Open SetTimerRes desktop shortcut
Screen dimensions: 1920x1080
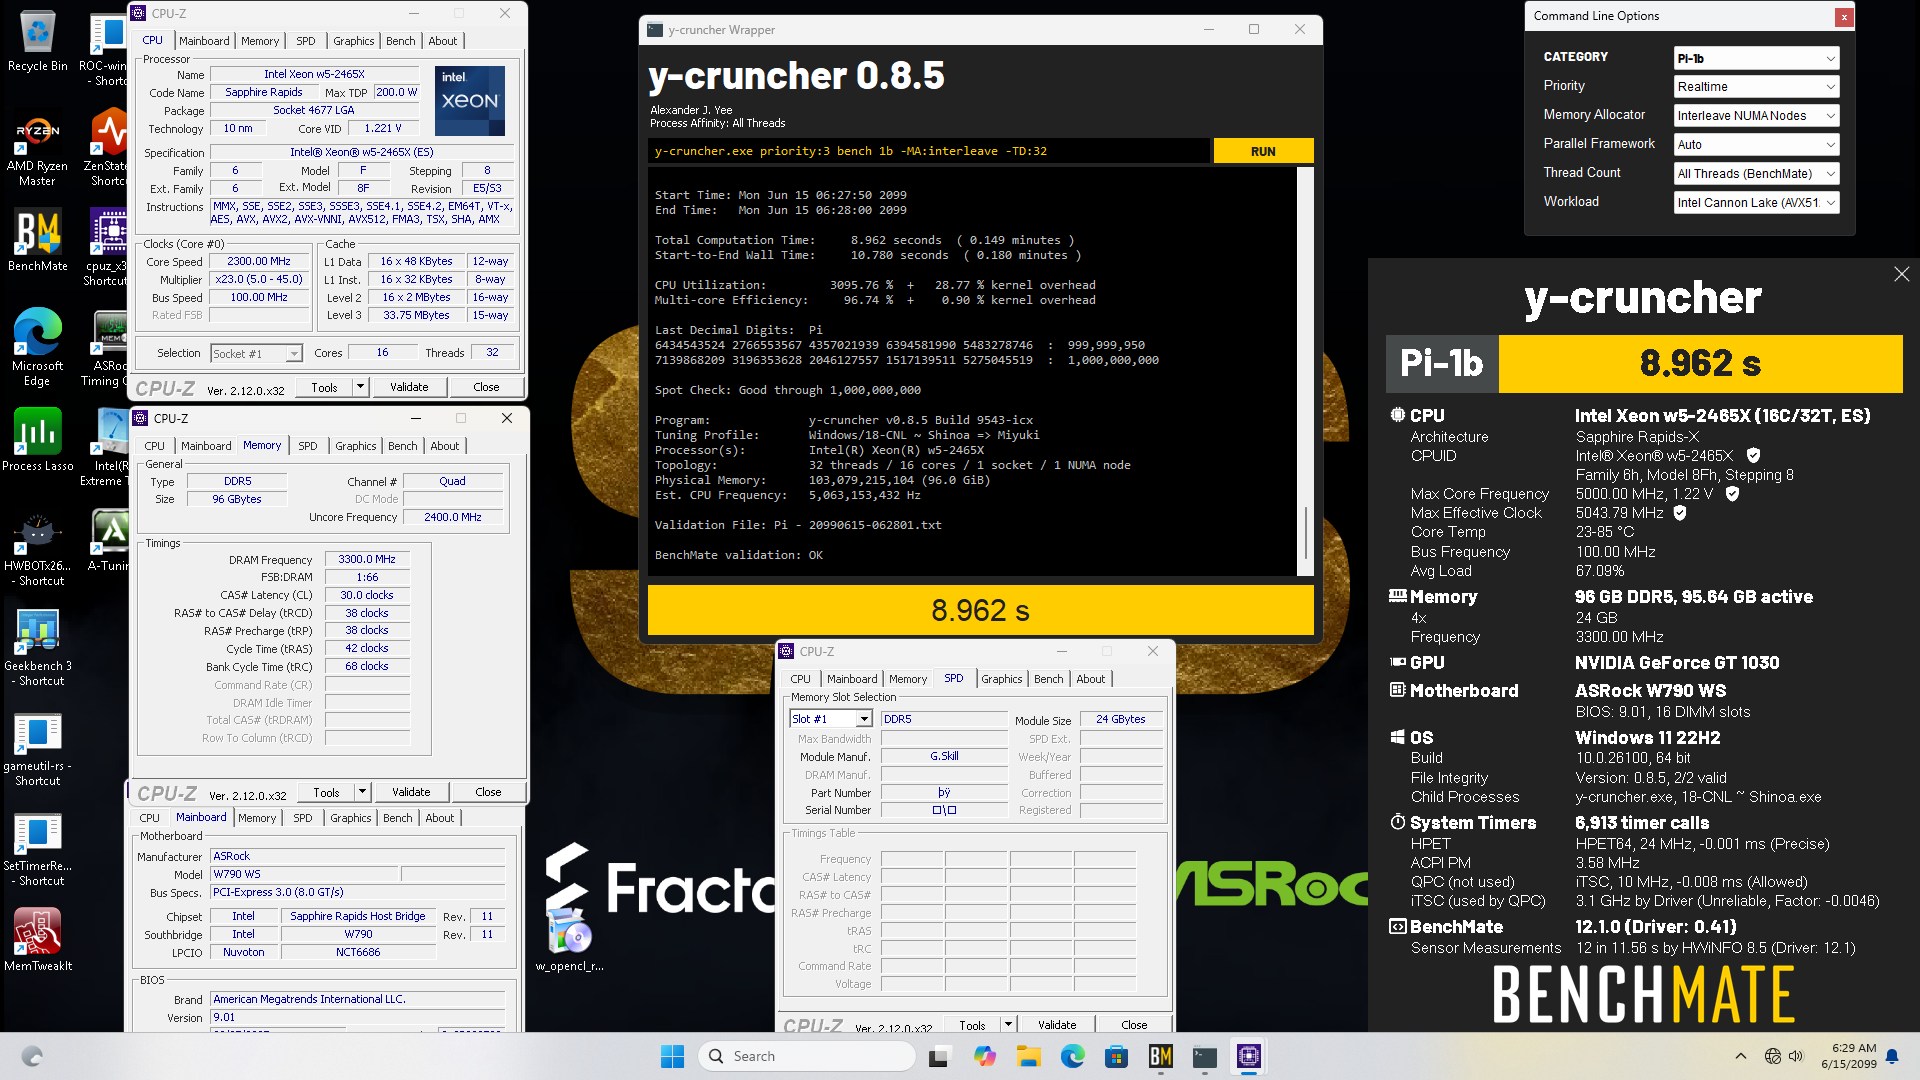[x=37, y=849]
